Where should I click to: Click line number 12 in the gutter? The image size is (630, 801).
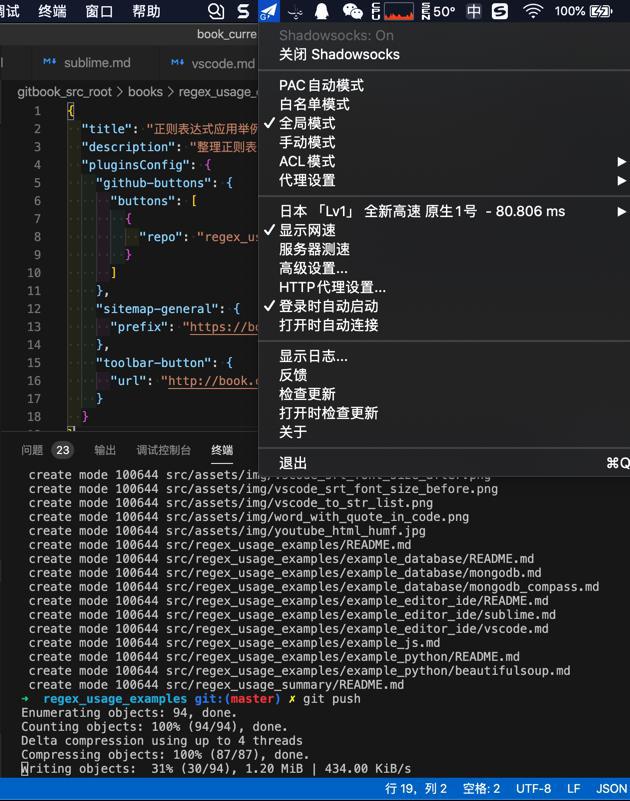point(34,309)
